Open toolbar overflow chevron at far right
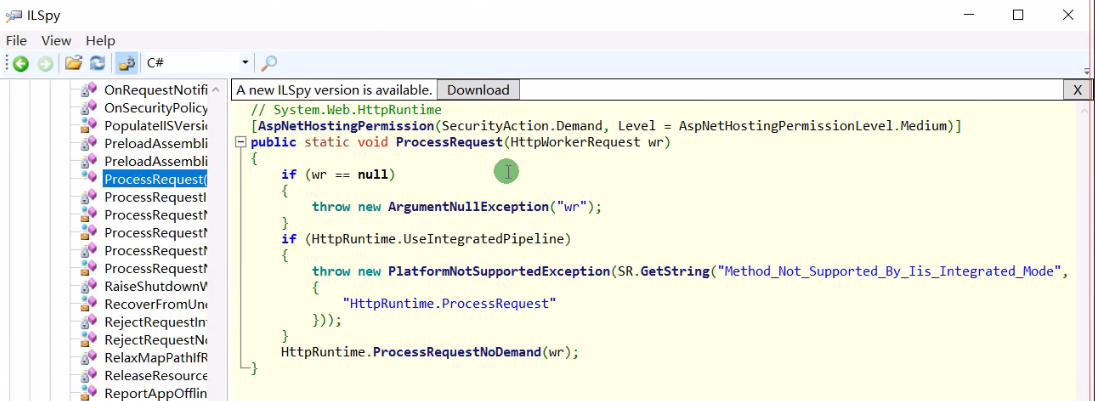This screenshot has height=401, width=1095. (x=1087, y=71)
